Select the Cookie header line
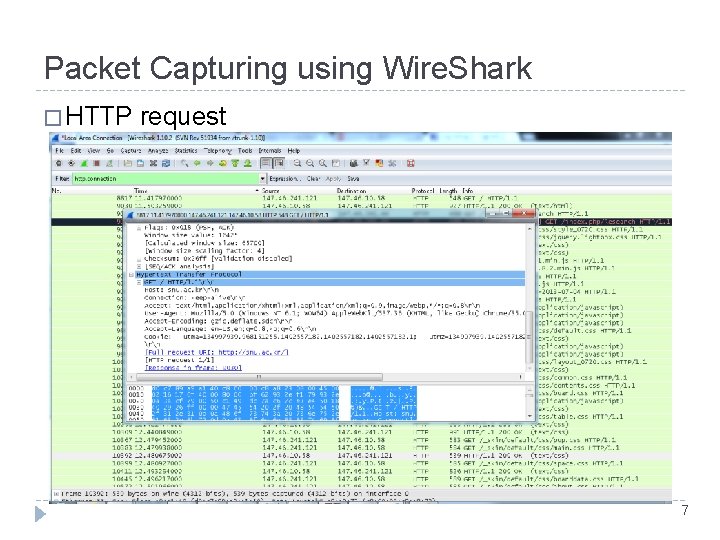This screenshot has width=720, height=540. coord(335,337)
